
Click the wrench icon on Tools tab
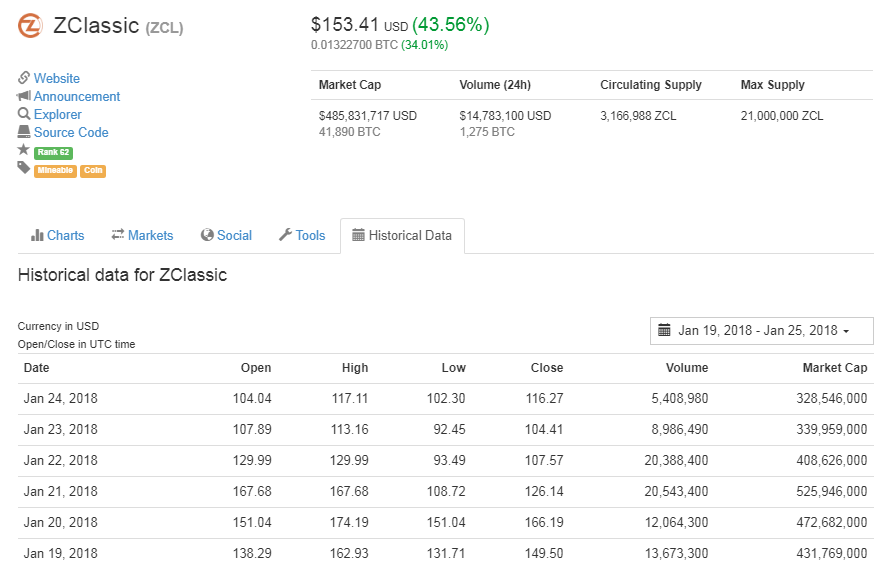pos(285,235)
